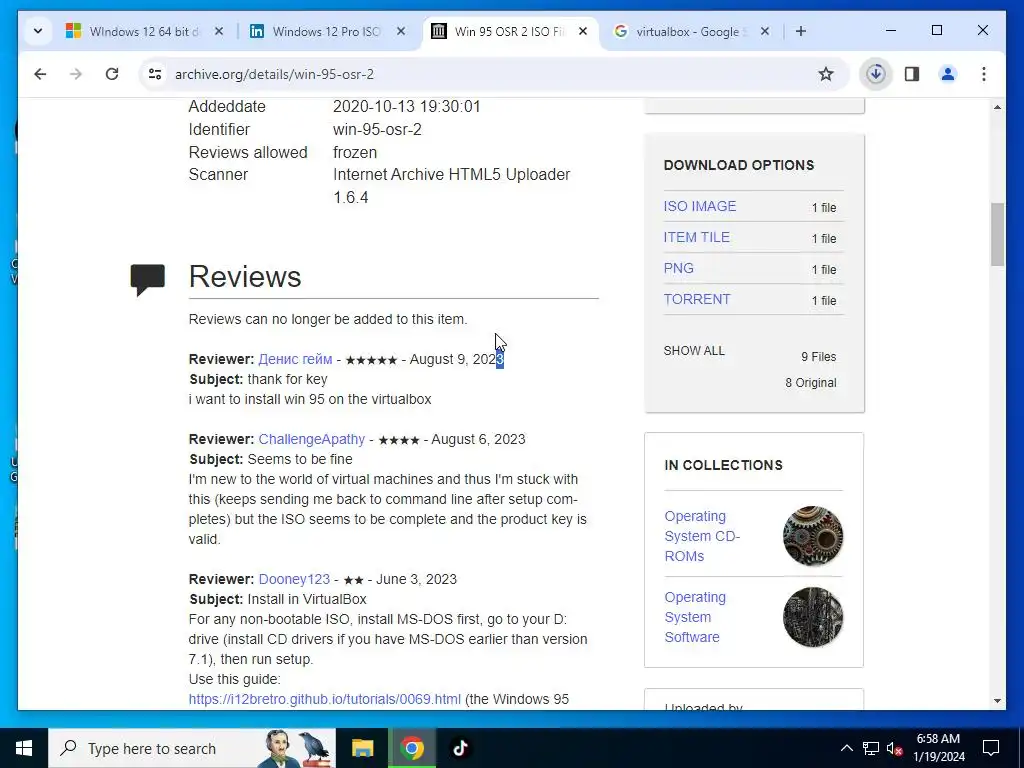Show hidden system tray icons
Screen dimensions: 1024x768
[x=846, y=748]
